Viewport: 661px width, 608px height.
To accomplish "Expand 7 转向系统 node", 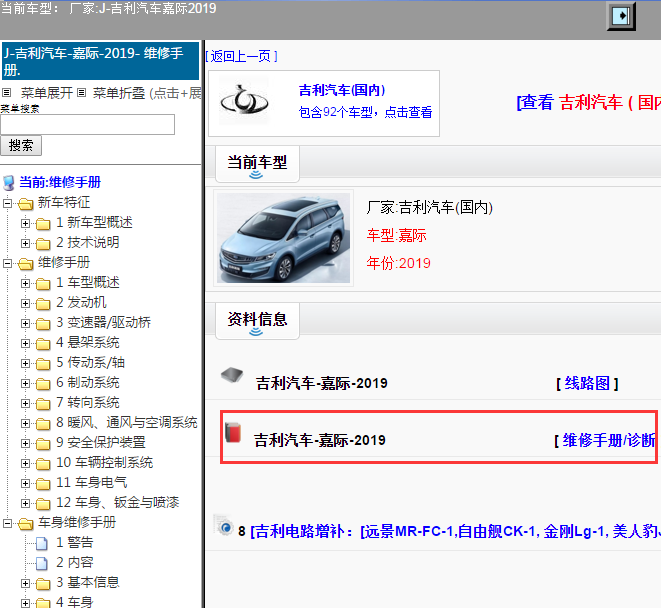I will [25, 403].
